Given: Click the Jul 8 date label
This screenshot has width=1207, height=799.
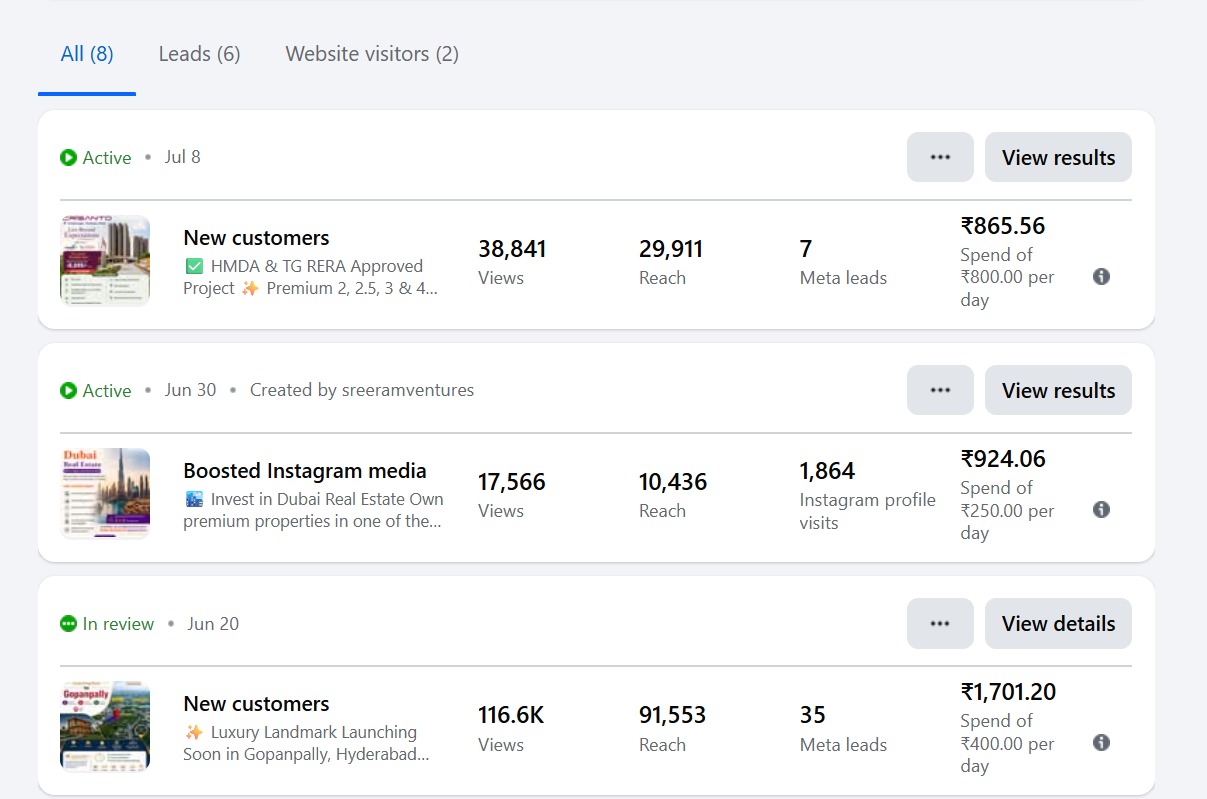Looking at the screenshot, I should [x=182, y=157].
